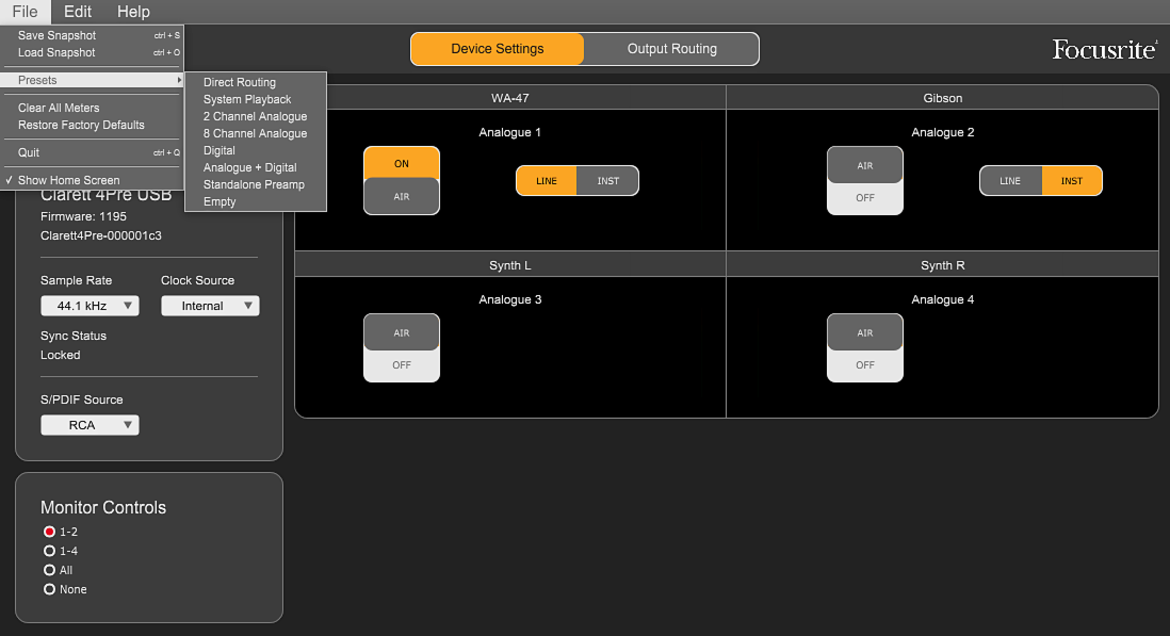Image resolution: width=1170 pixels, height=636 pixels.
Task: Click the Synth L channel name
Action: pyautogui.click(x=510, y=265)
